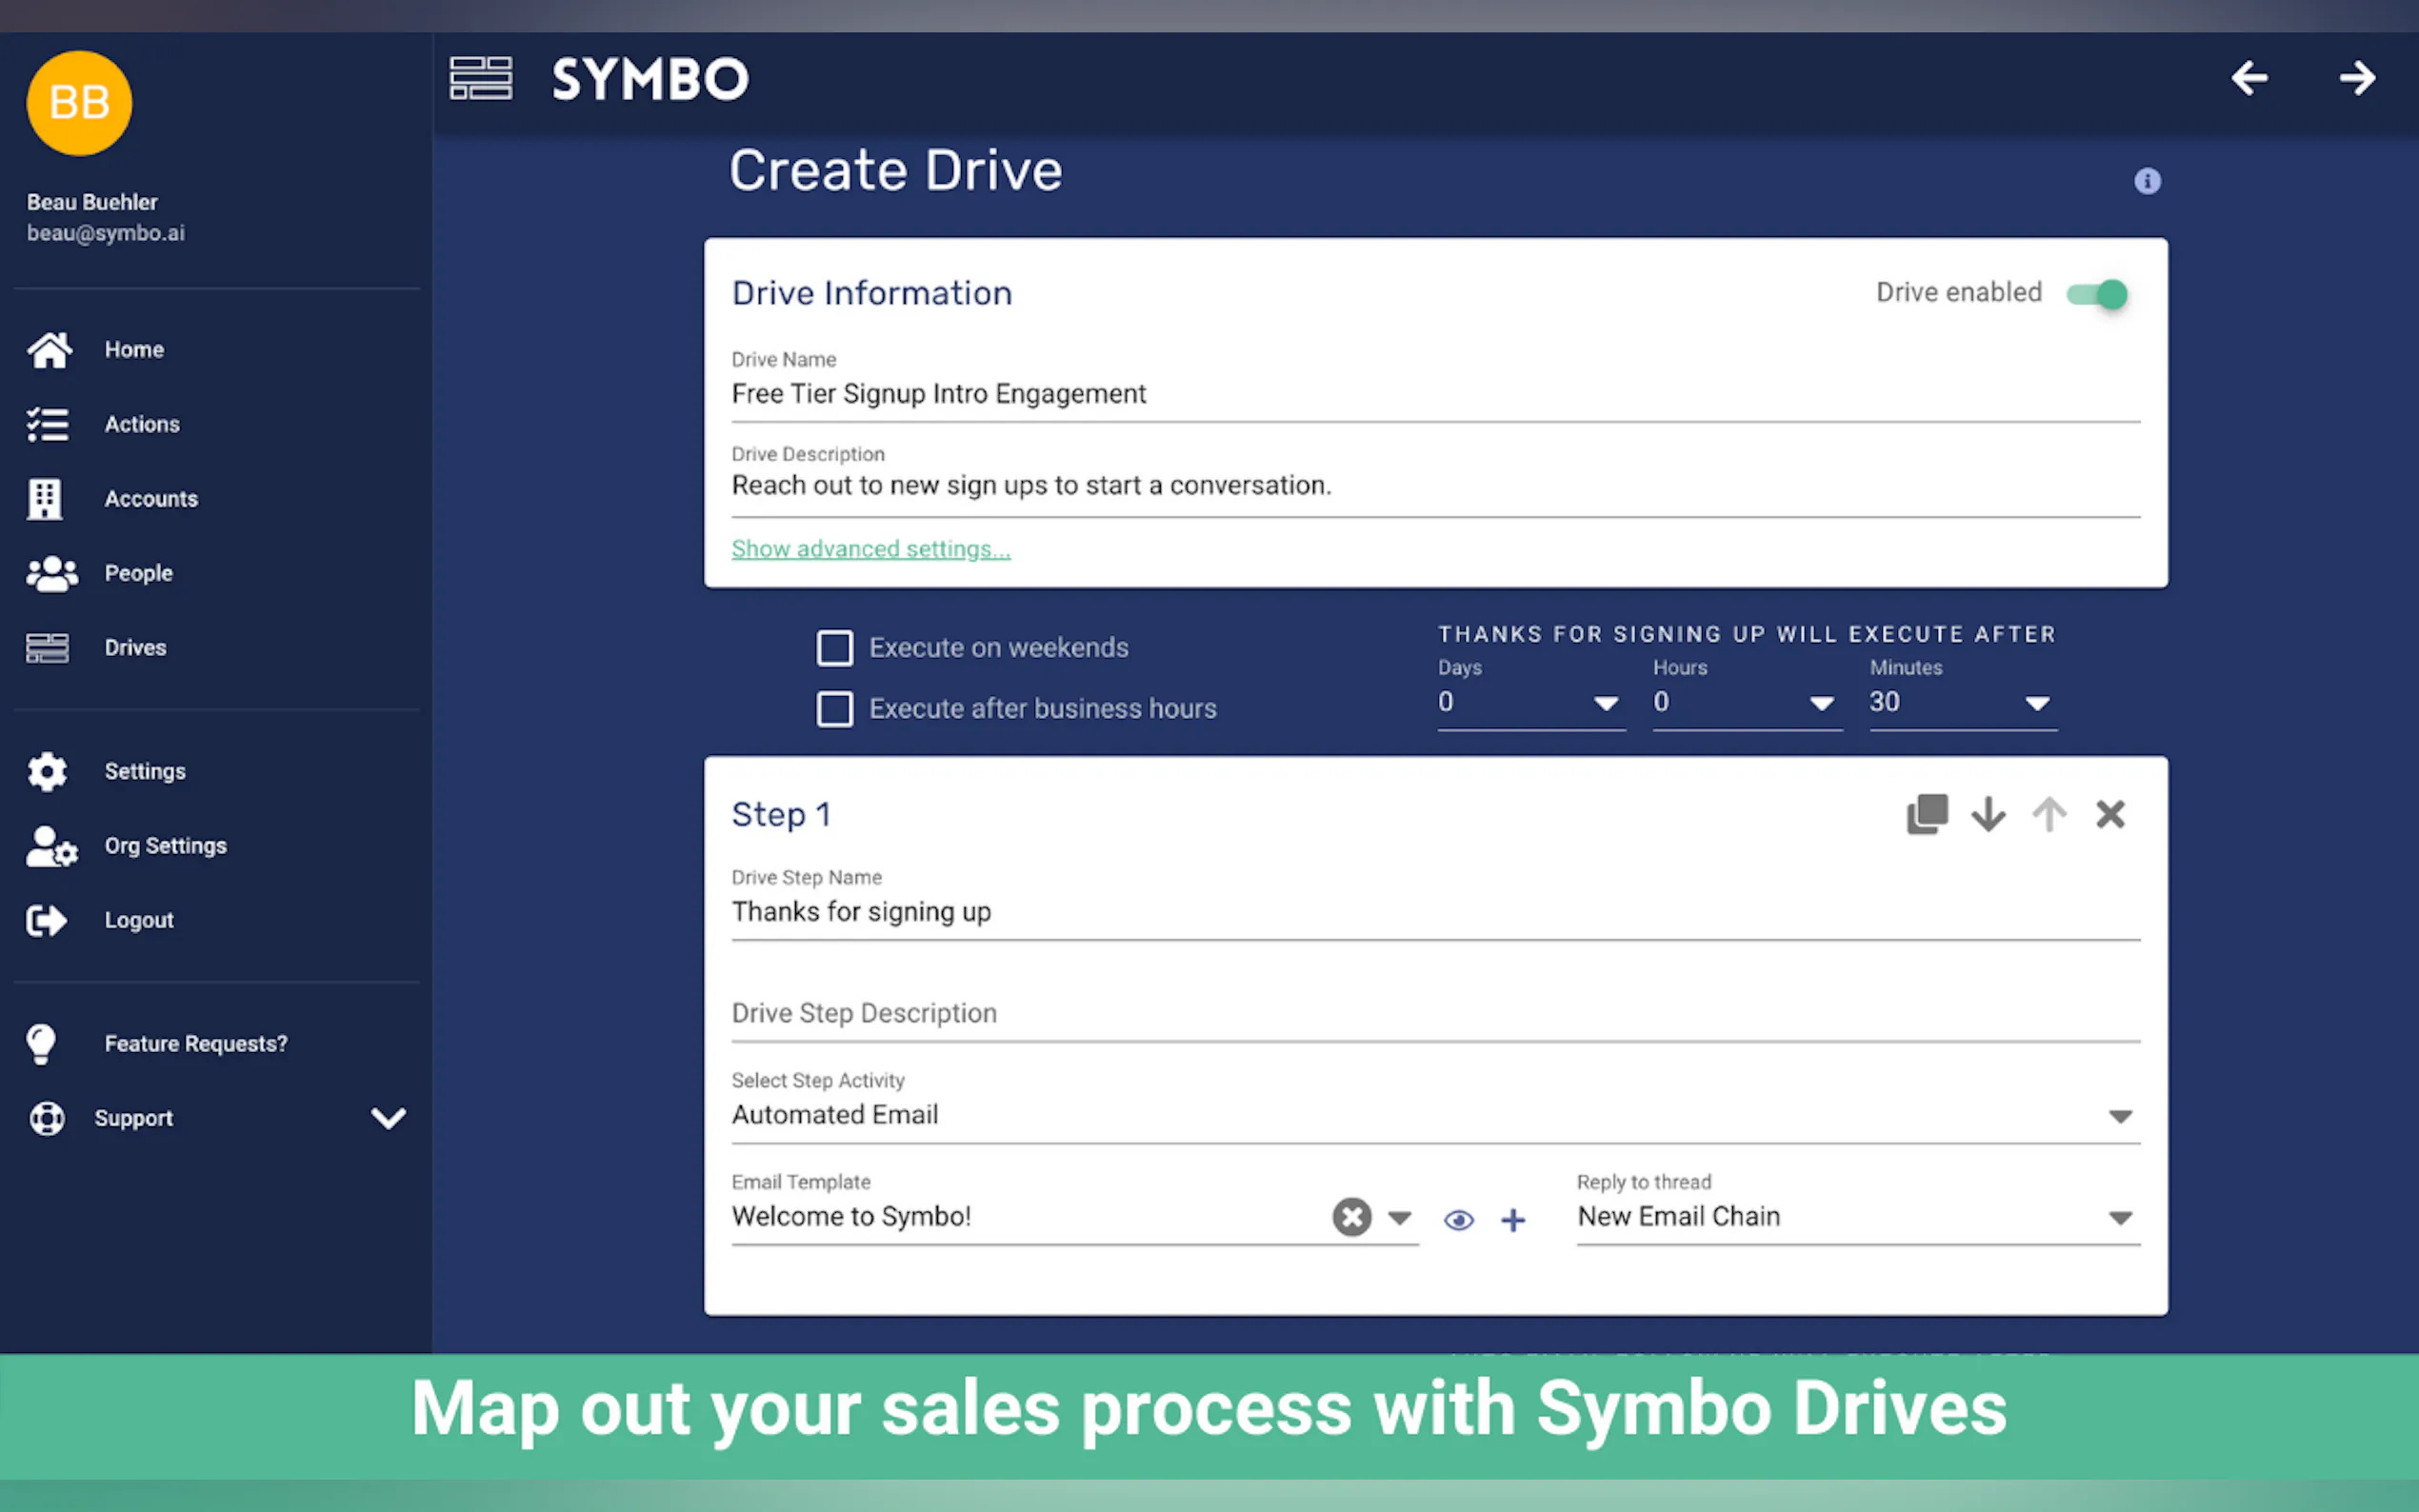This screenshot has width=2419, height=1512.
Task: Click the Drive Step Description field
Action: pyautogui.click(x=1435, y=1013)
